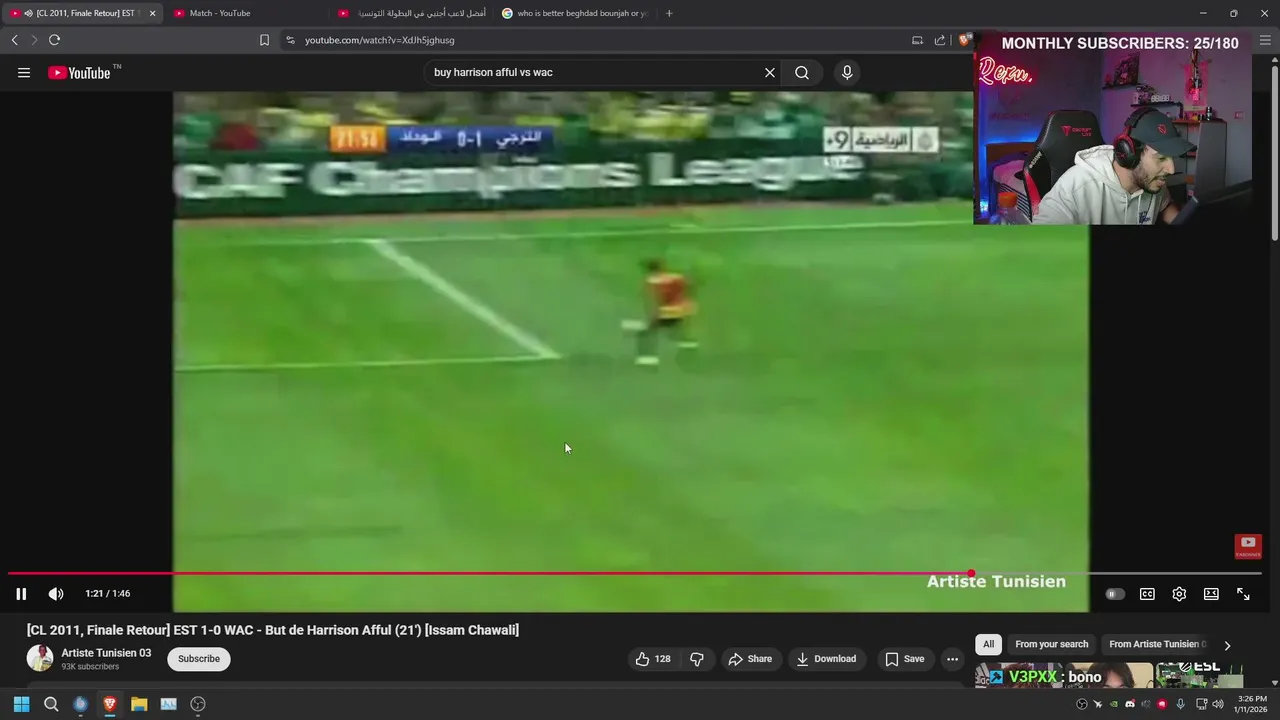Open File Explorer from the taskbar

click(139, 704)
